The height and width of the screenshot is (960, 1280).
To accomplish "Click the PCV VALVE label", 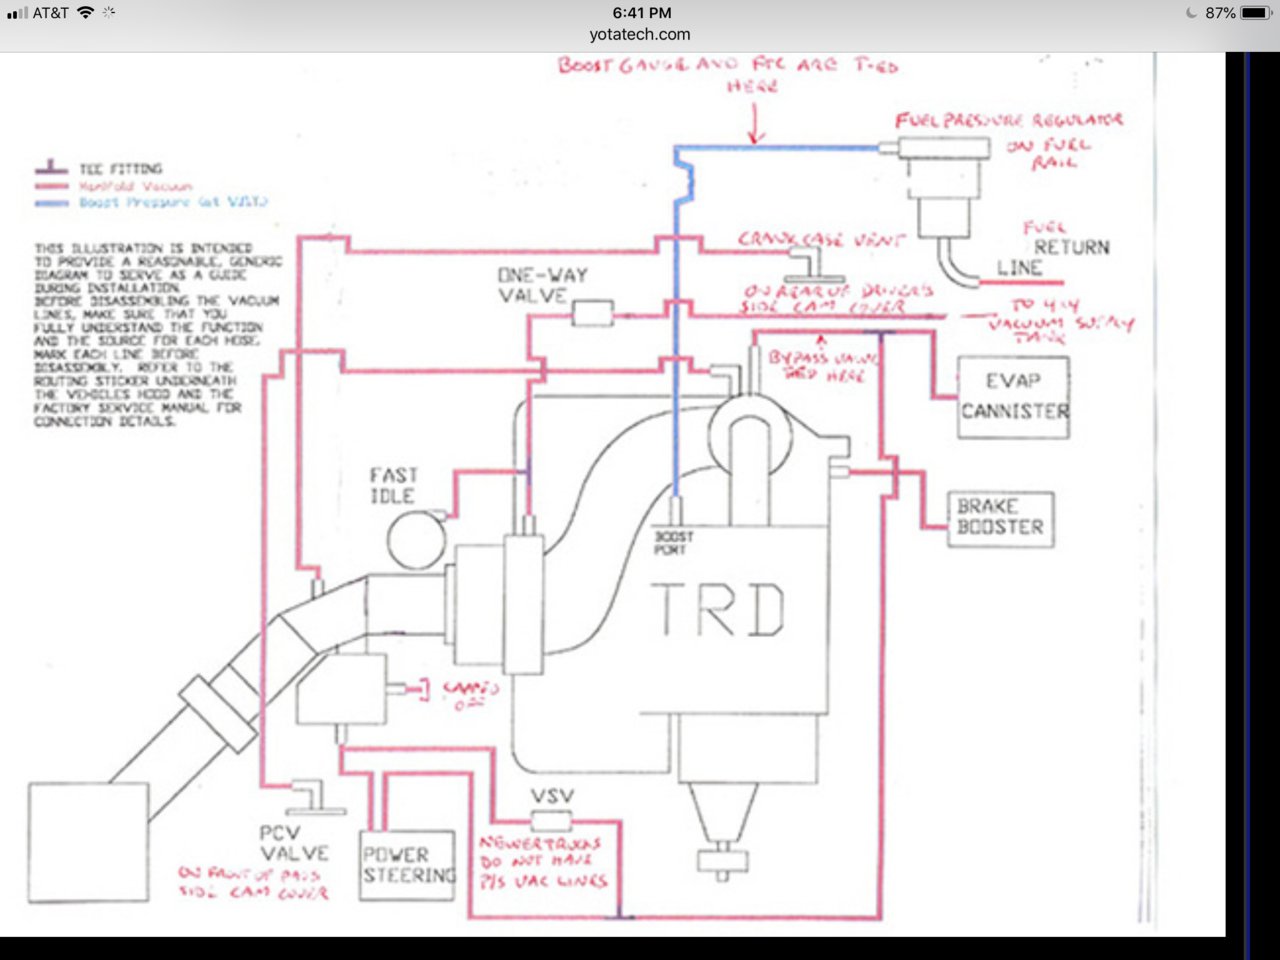I will pos(294,843).
